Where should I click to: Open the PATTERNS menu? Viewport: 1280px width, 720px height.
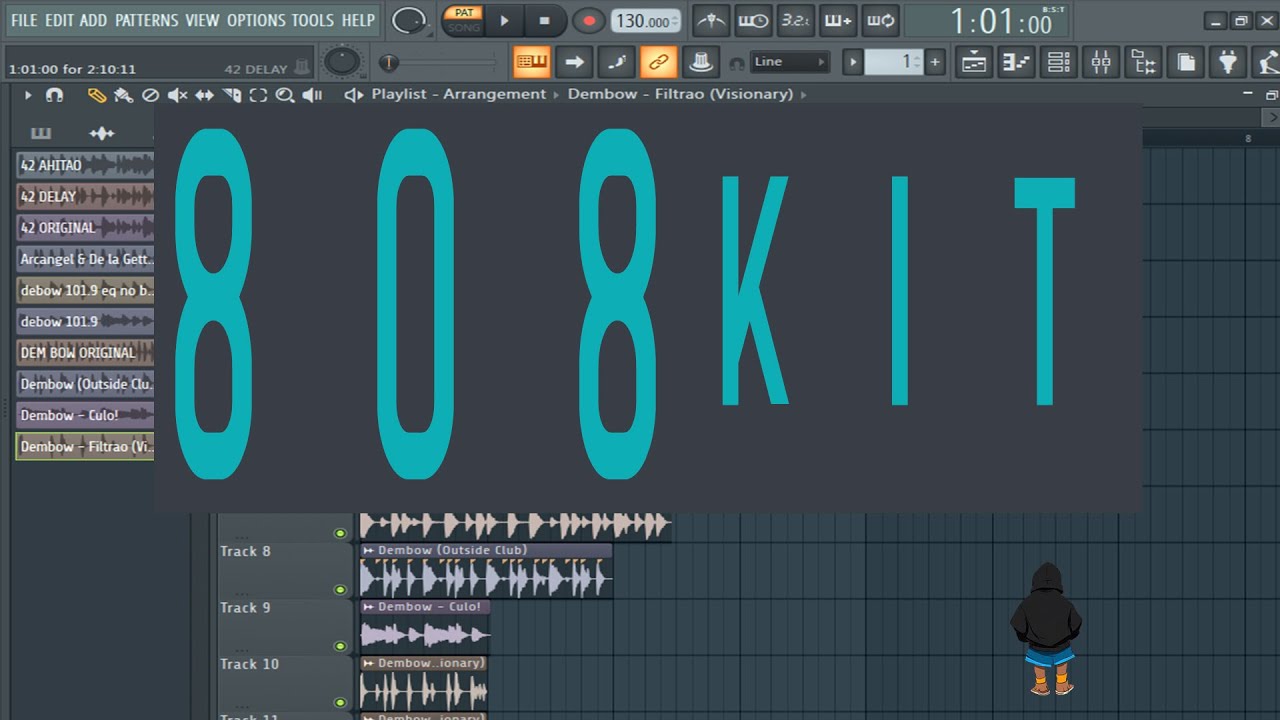(x=146, y=20)
